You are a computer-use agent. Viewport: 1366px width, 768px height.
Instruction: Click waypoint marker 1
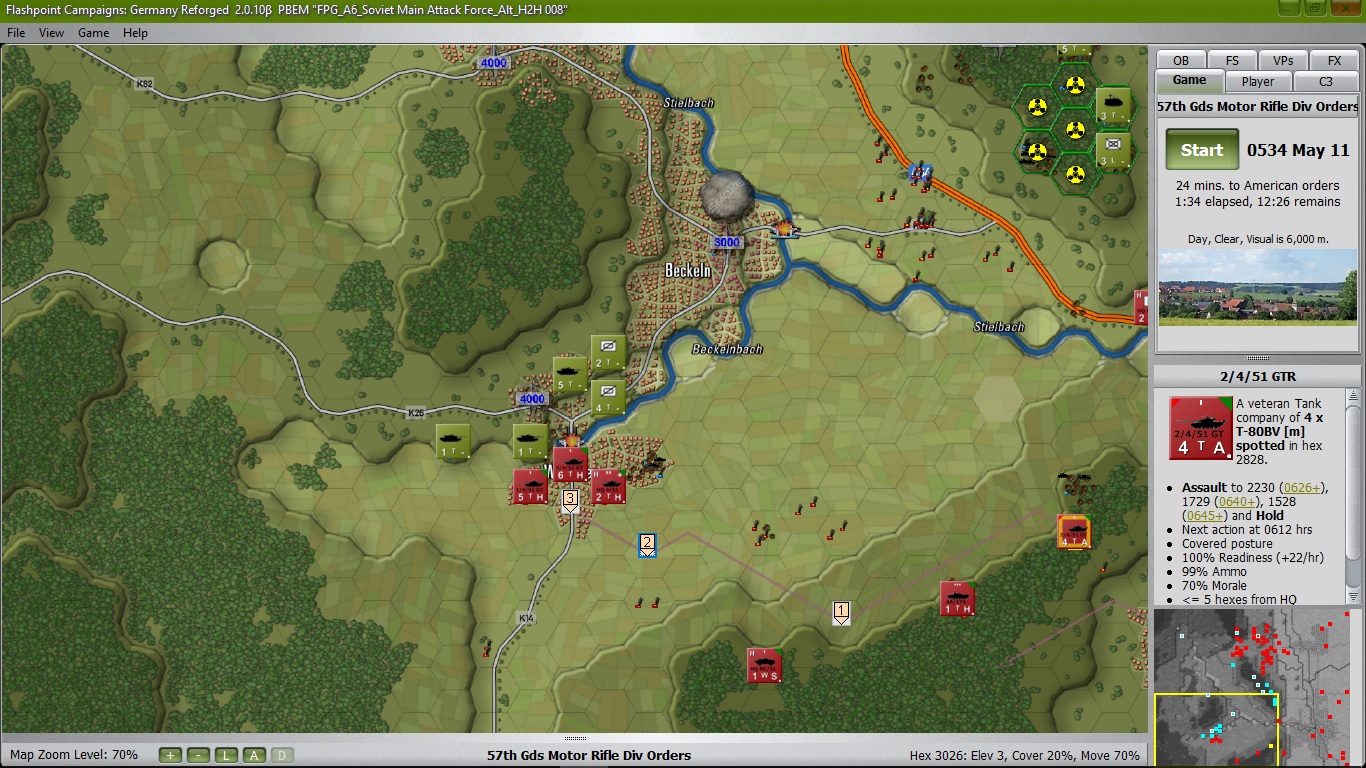(841, 613)
